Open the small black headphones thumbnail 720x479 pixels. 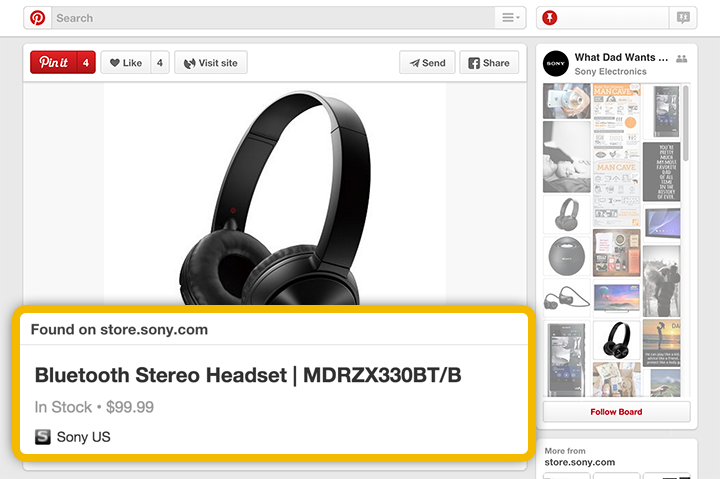(616, 340)
